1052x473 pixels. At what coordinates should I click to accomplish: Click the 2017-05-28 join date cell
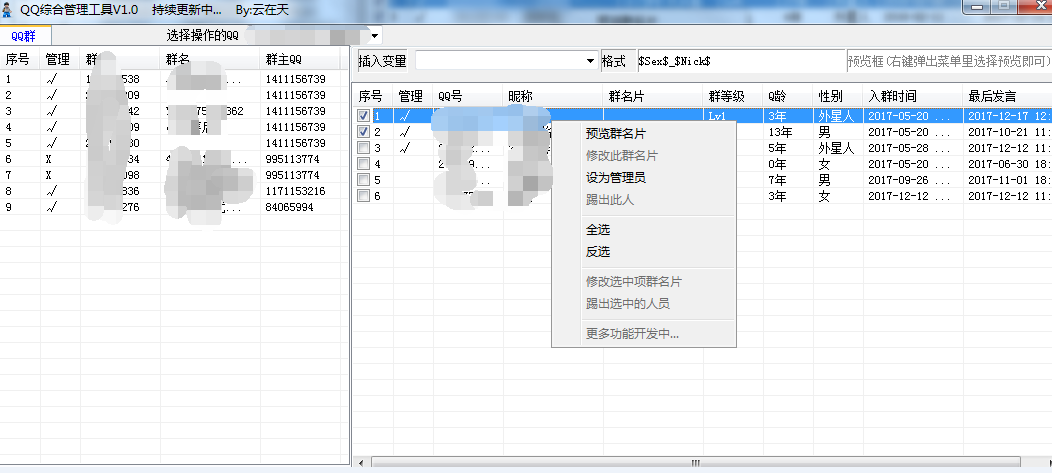click(913, 148)
